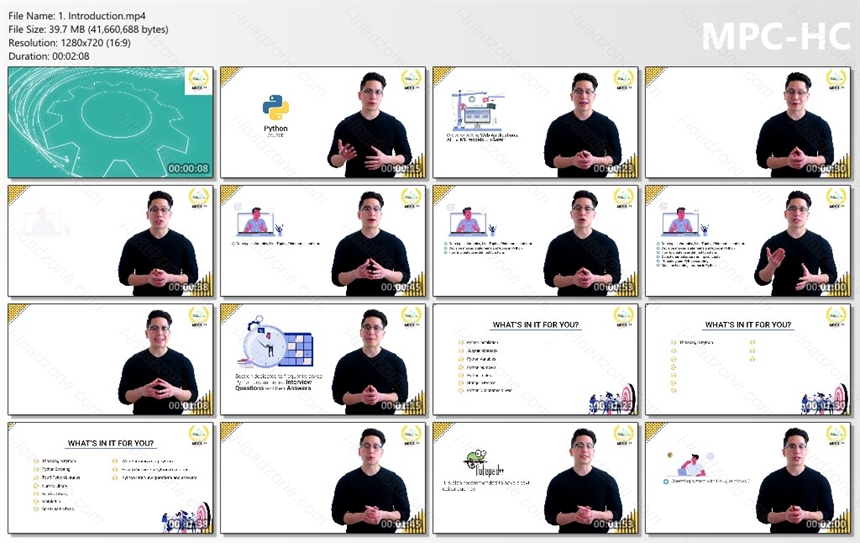860x543 pixels.
Task: Open the mostly empty bullet list thumbnail at 00:01:30
Action: [x=748, y=359]
